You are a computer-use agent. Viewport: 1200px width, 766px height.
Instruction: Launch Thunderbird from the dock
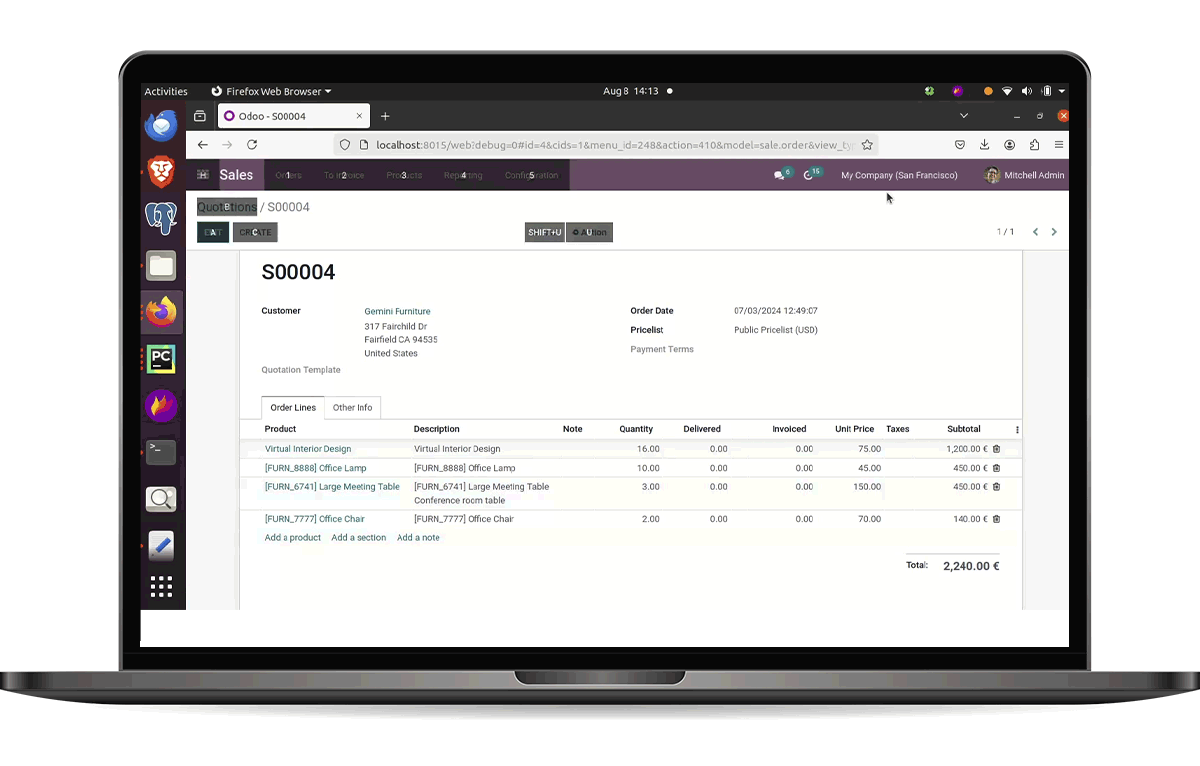click(161, 126)
